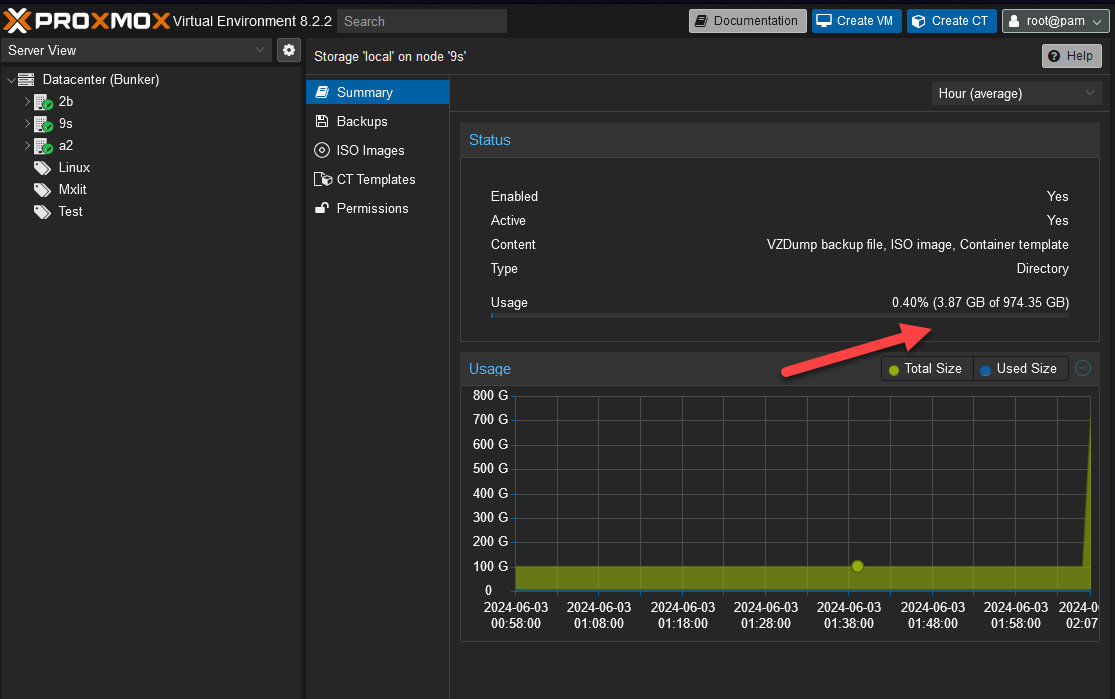Click the storage Usage progress bar

(779, 316)
